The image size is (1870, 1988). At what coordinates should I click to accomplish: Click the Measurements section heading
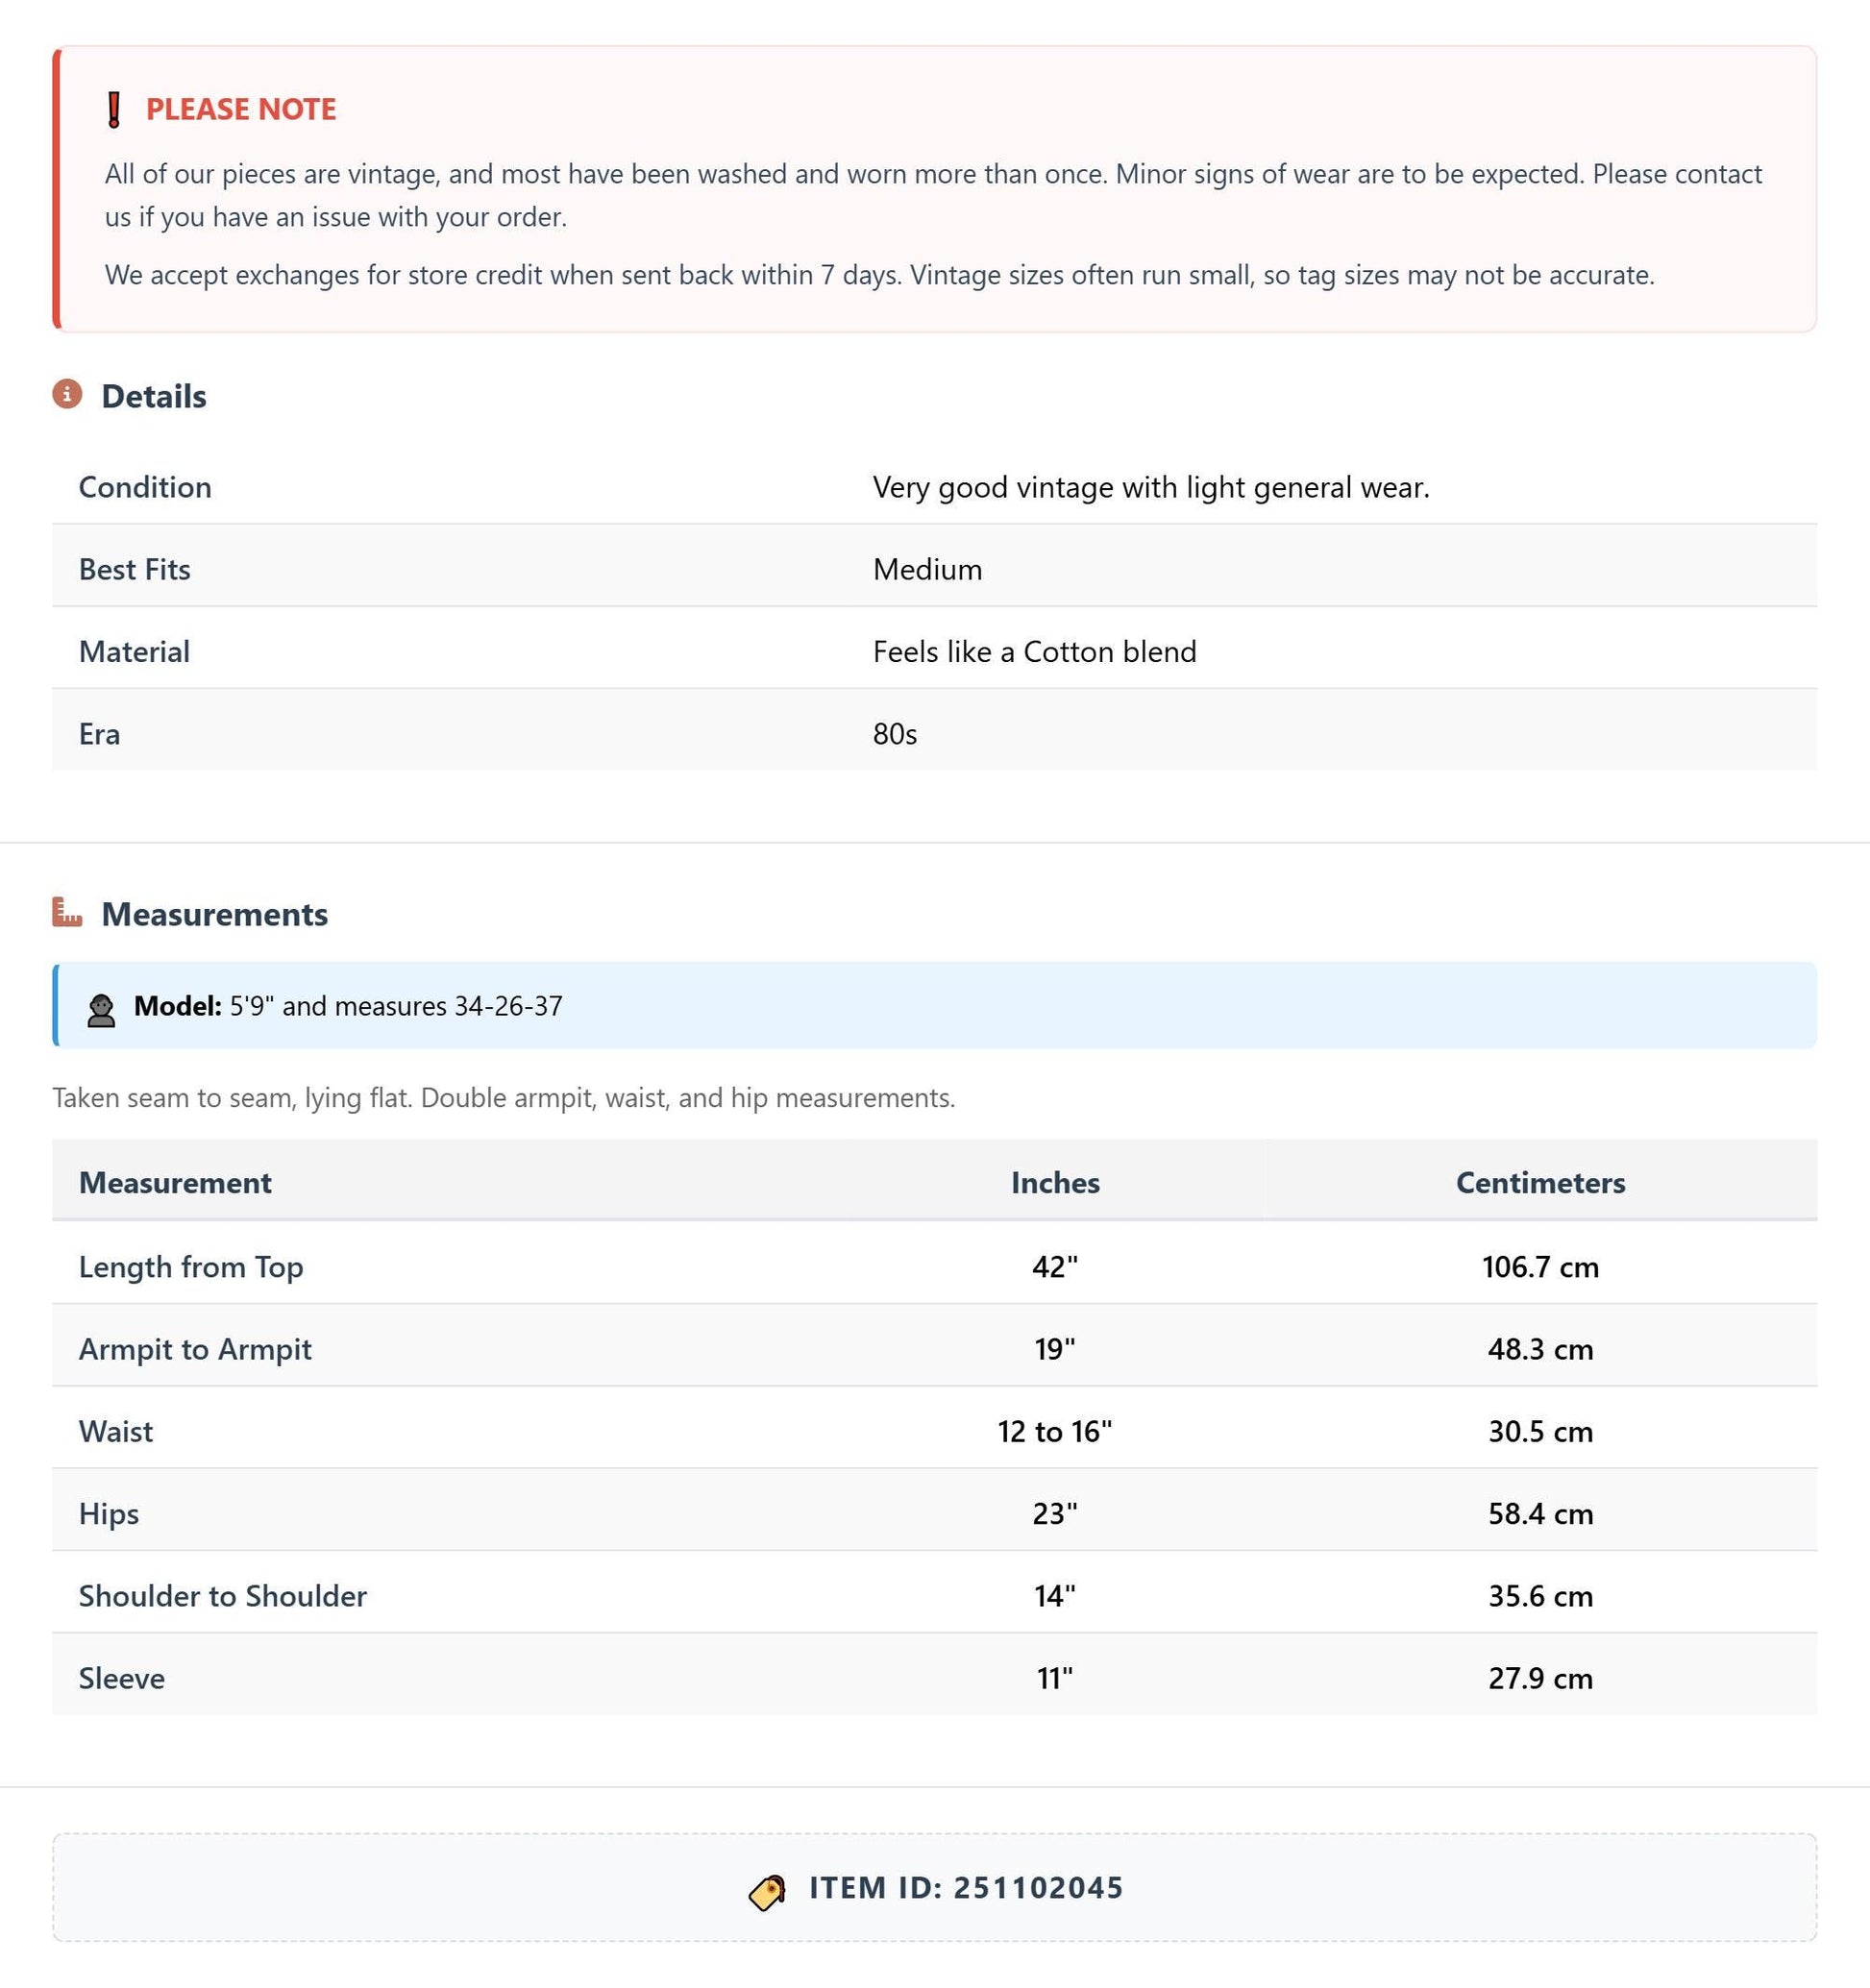tap(215, 914)
